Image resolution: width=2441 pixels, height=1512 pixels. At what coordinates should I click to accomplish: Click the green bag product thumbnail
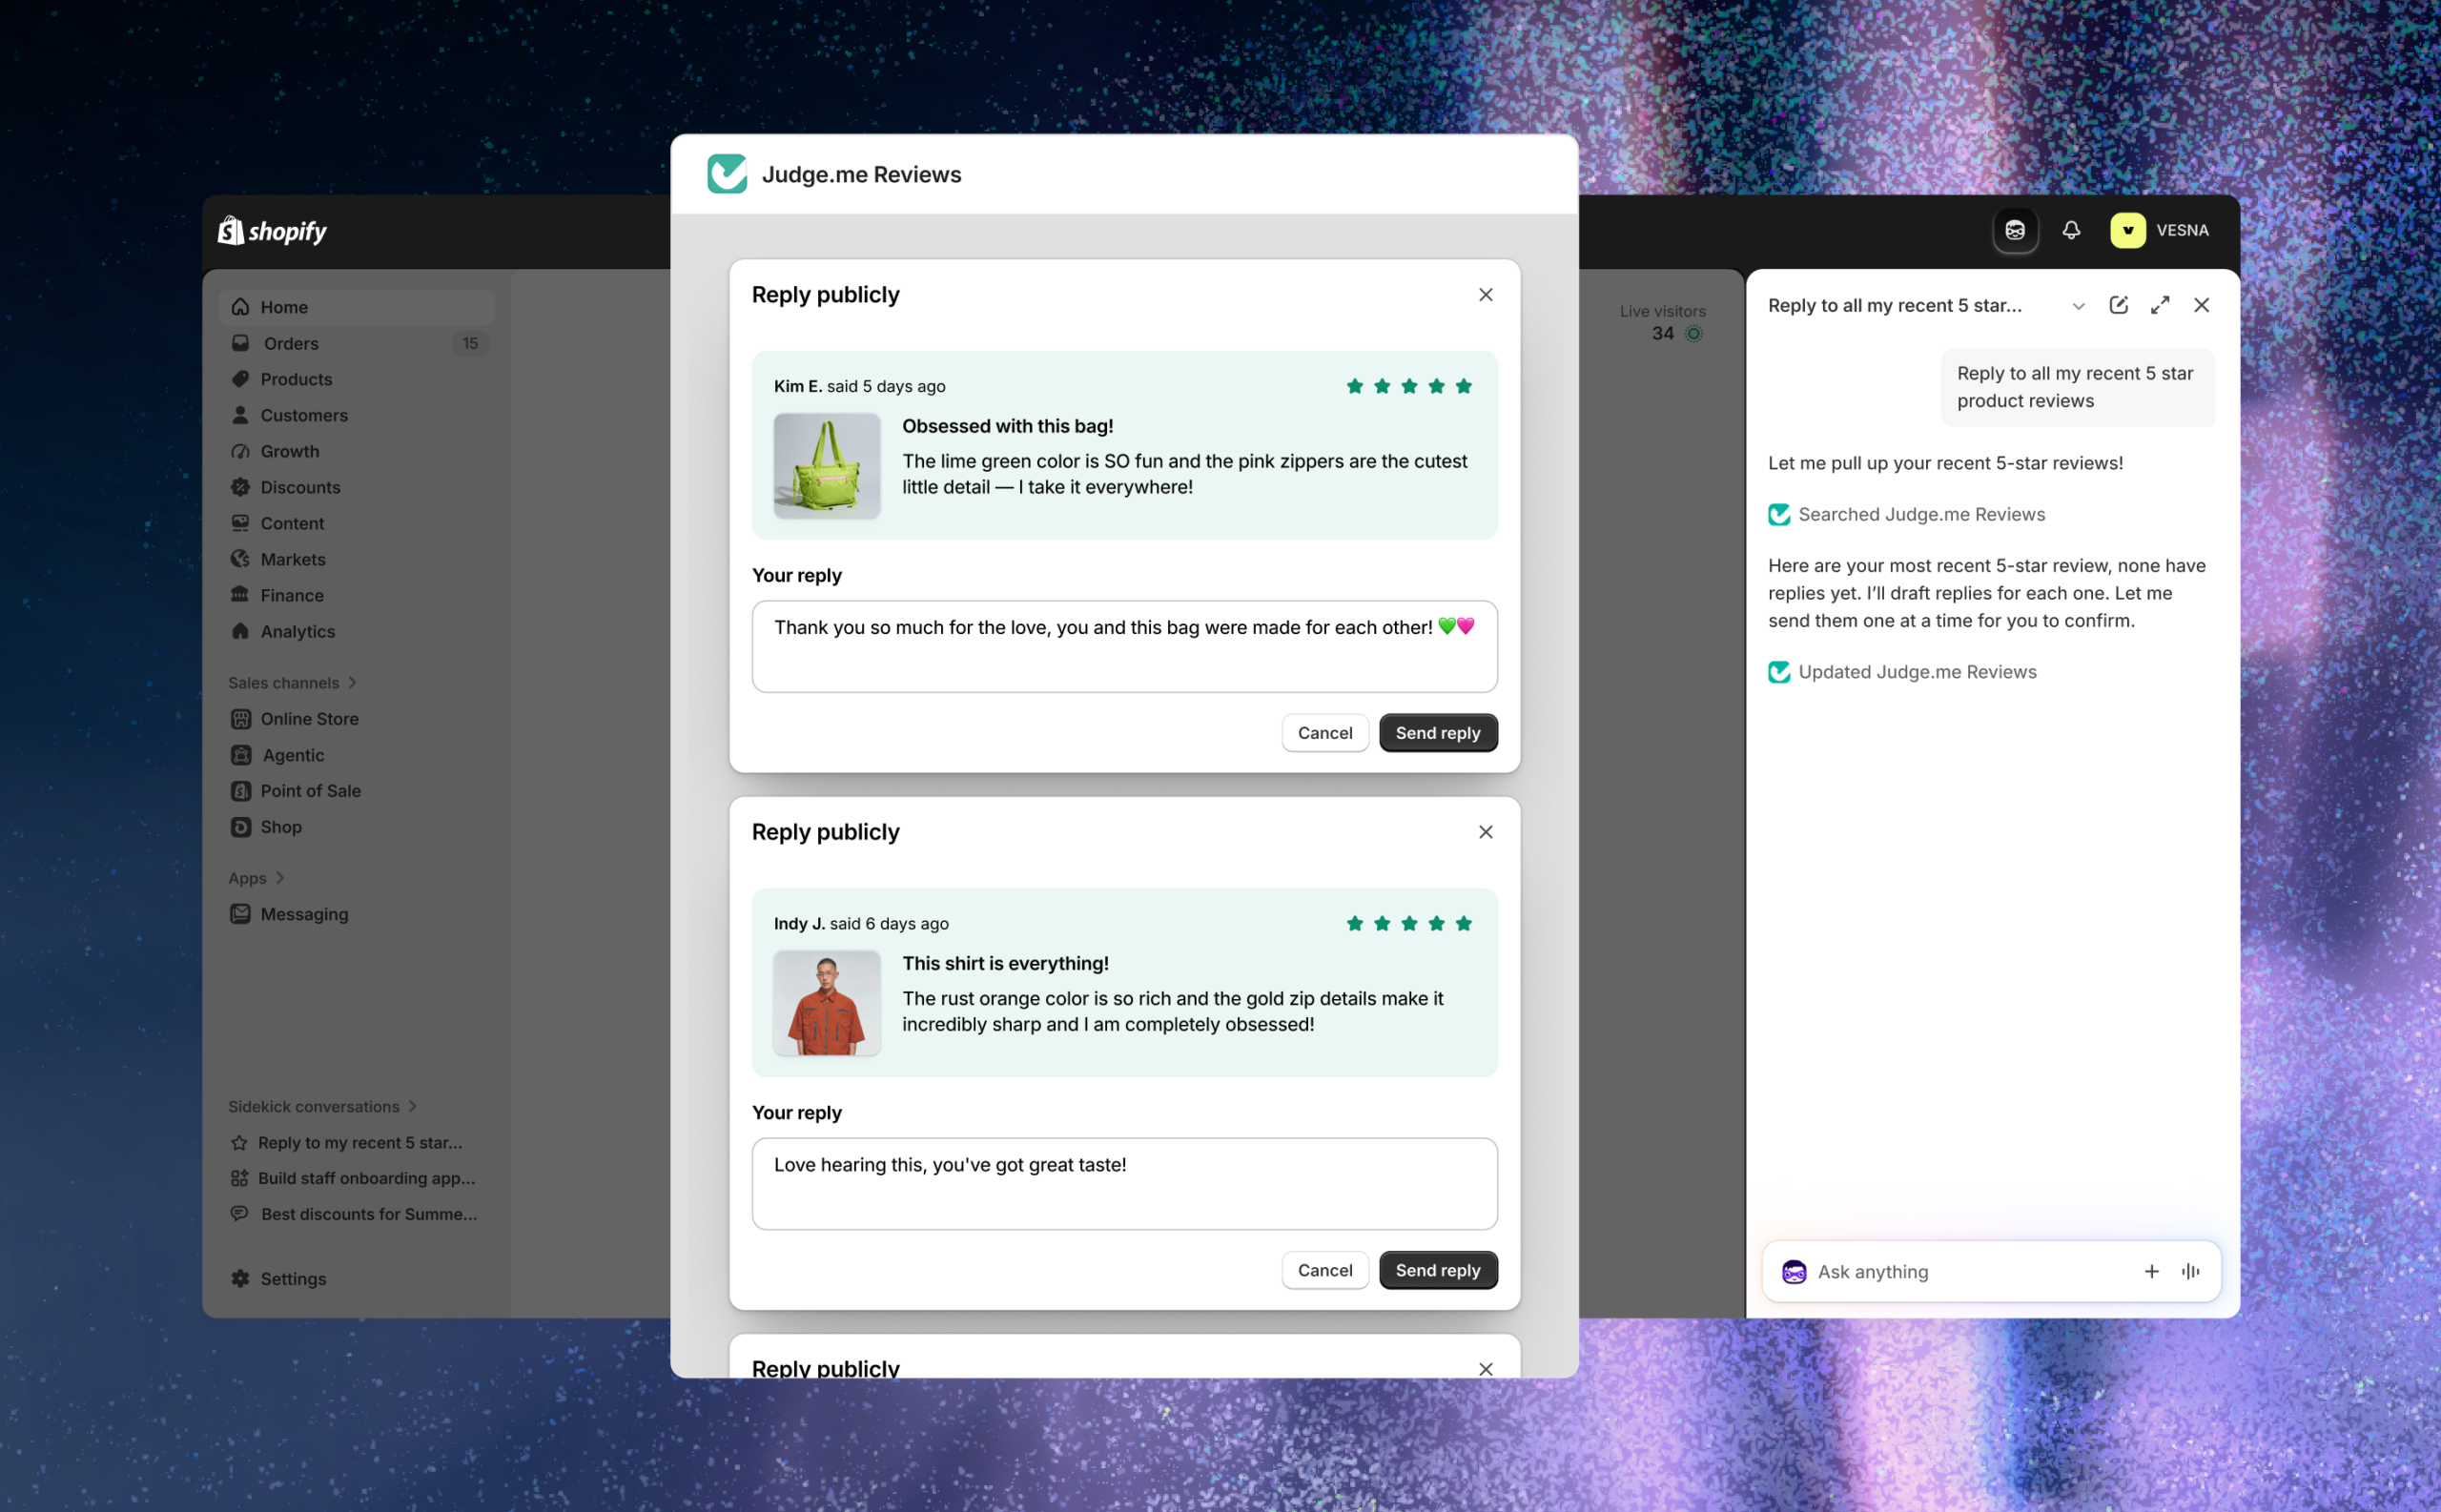click(827, 466)
